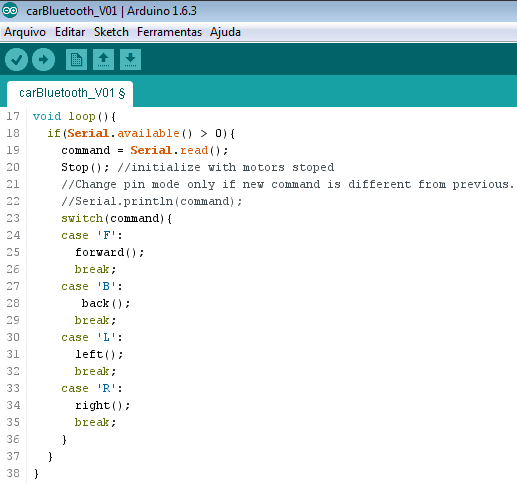Click the Verify checkmark button

click(x=16, y=60)
